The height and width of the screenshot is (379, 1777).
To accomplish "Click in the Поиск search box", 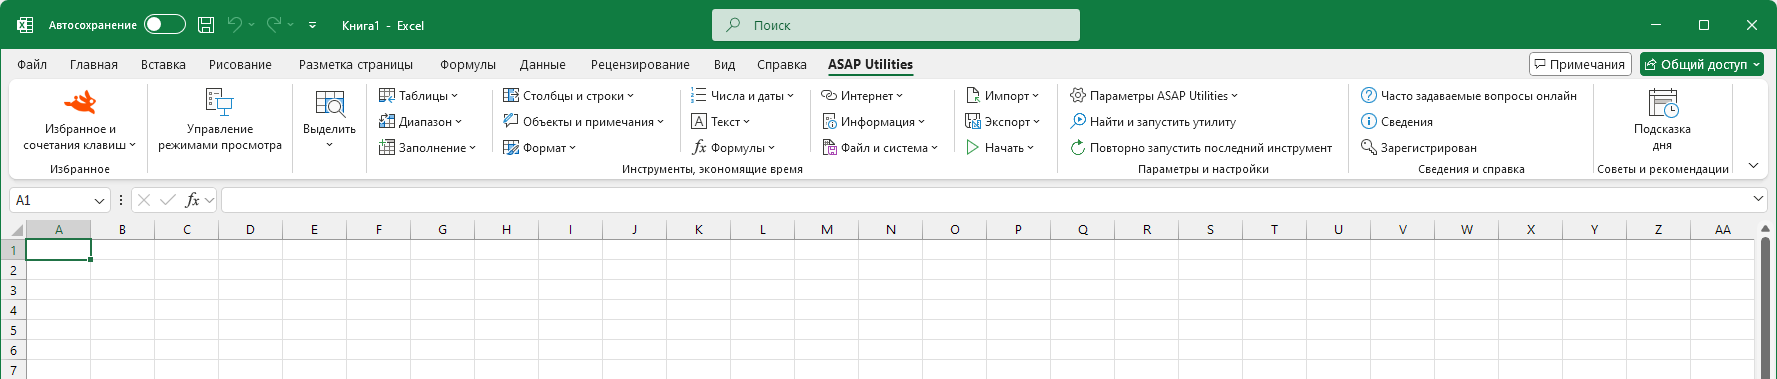I will click(896, 25).
